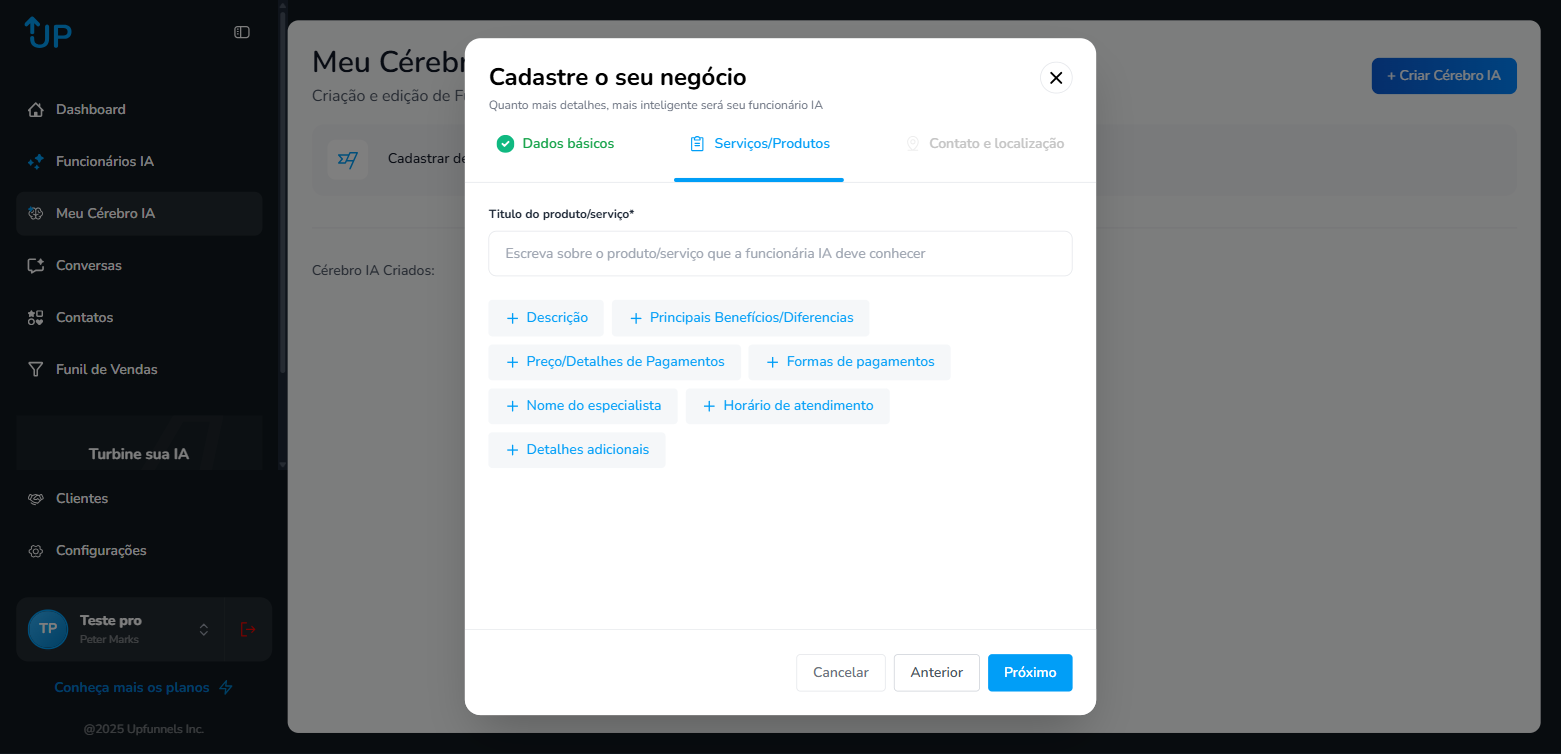Select Contato e localização step tab
1561x754 pixels.
[984, 144]
